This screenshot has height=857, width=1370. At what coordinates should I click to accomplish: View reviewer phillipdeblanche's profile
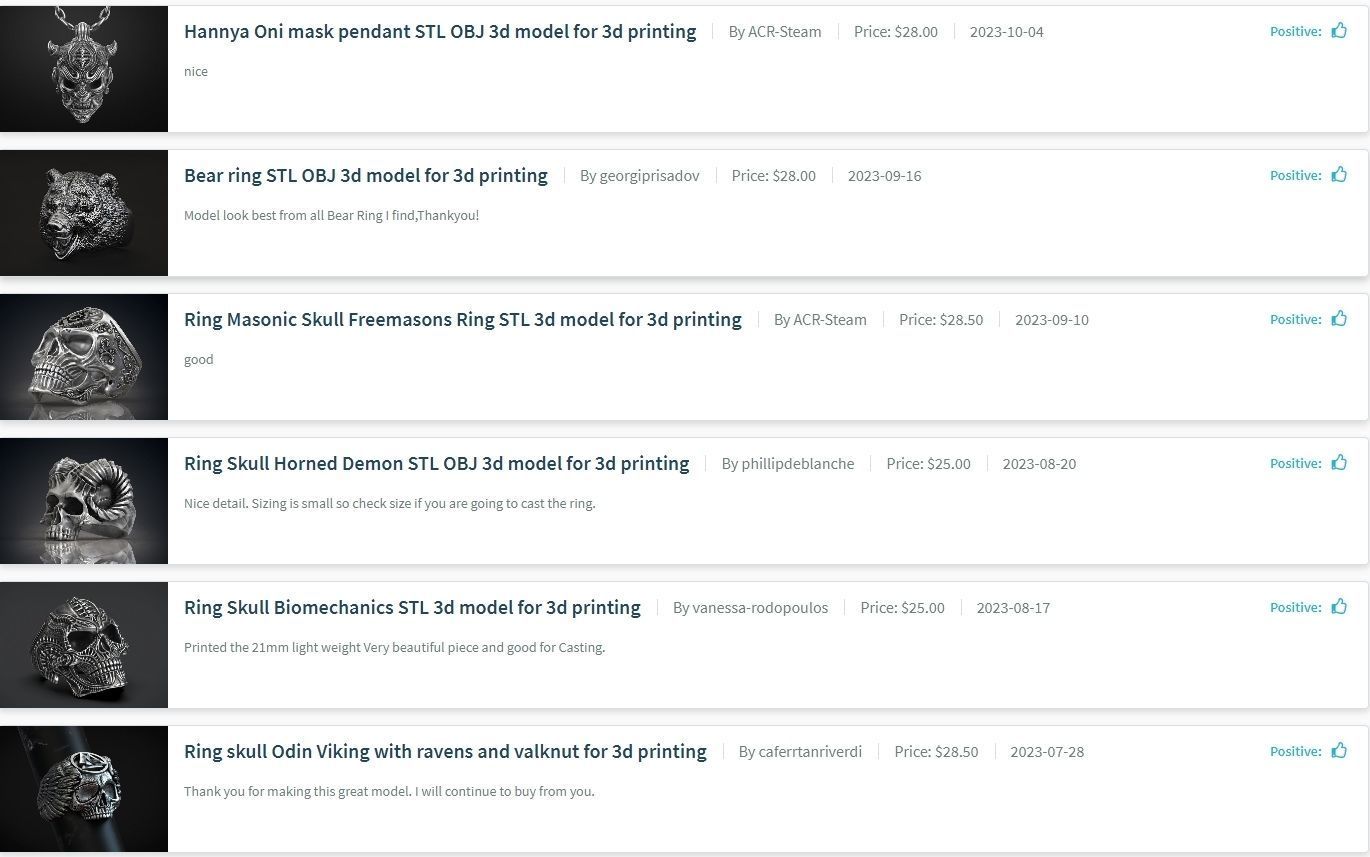pos(797,464)
